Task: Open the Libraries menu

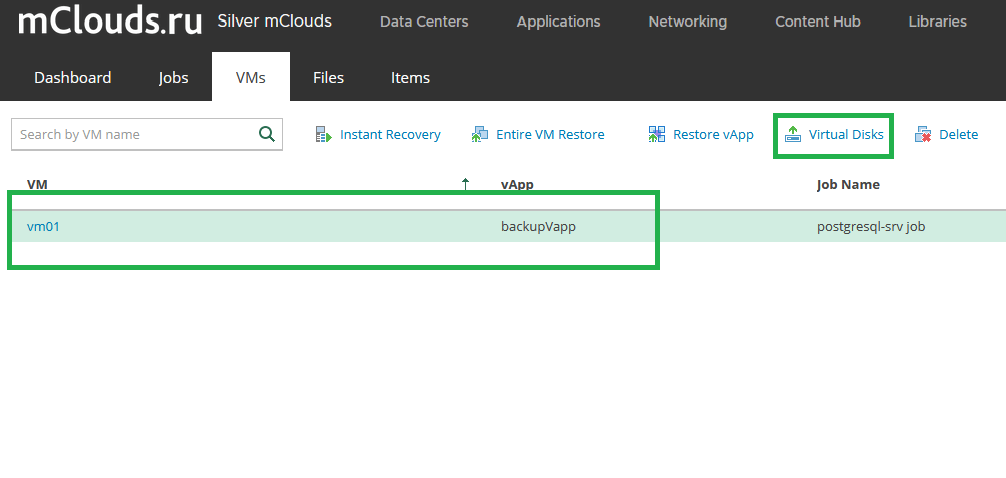Action: 937,22
